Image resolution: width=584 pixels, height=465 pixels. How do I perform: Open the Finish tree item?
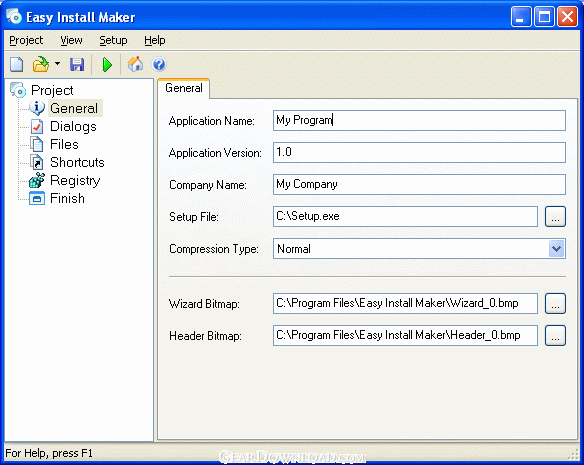tap(67, 198)
